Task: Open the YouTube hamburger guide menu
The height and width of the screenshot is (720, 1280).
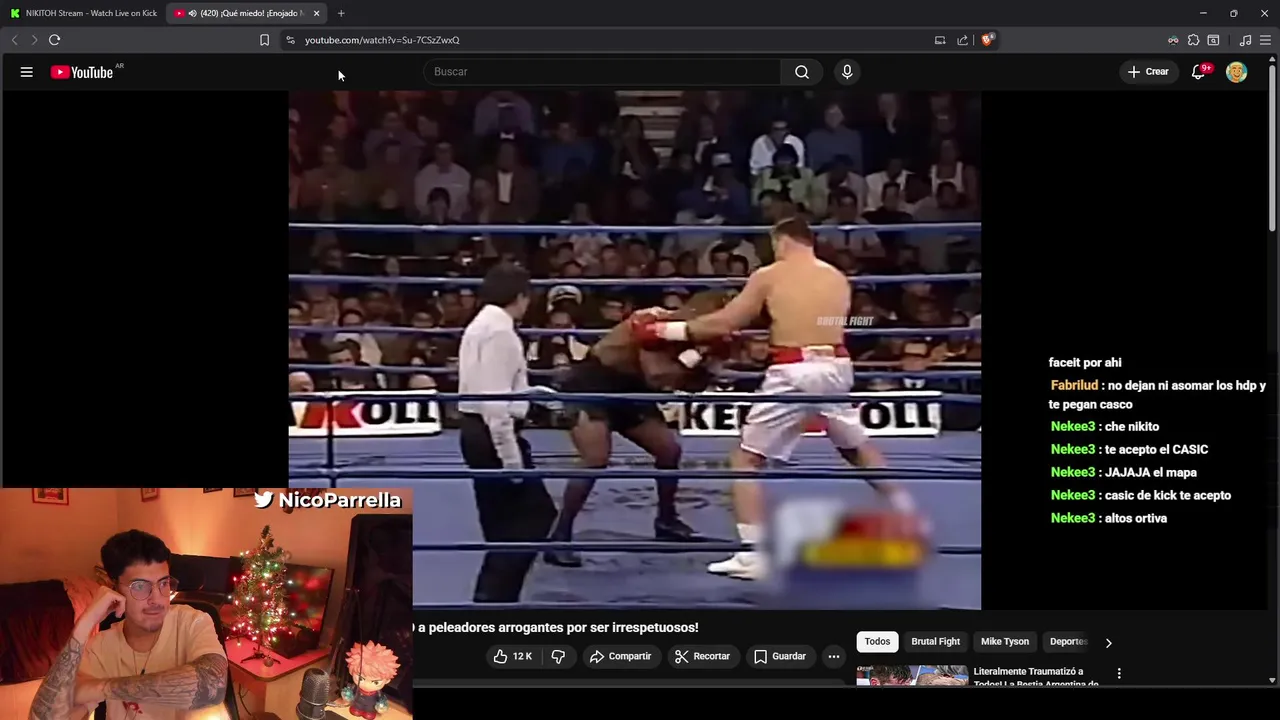Action: [27, 72]
